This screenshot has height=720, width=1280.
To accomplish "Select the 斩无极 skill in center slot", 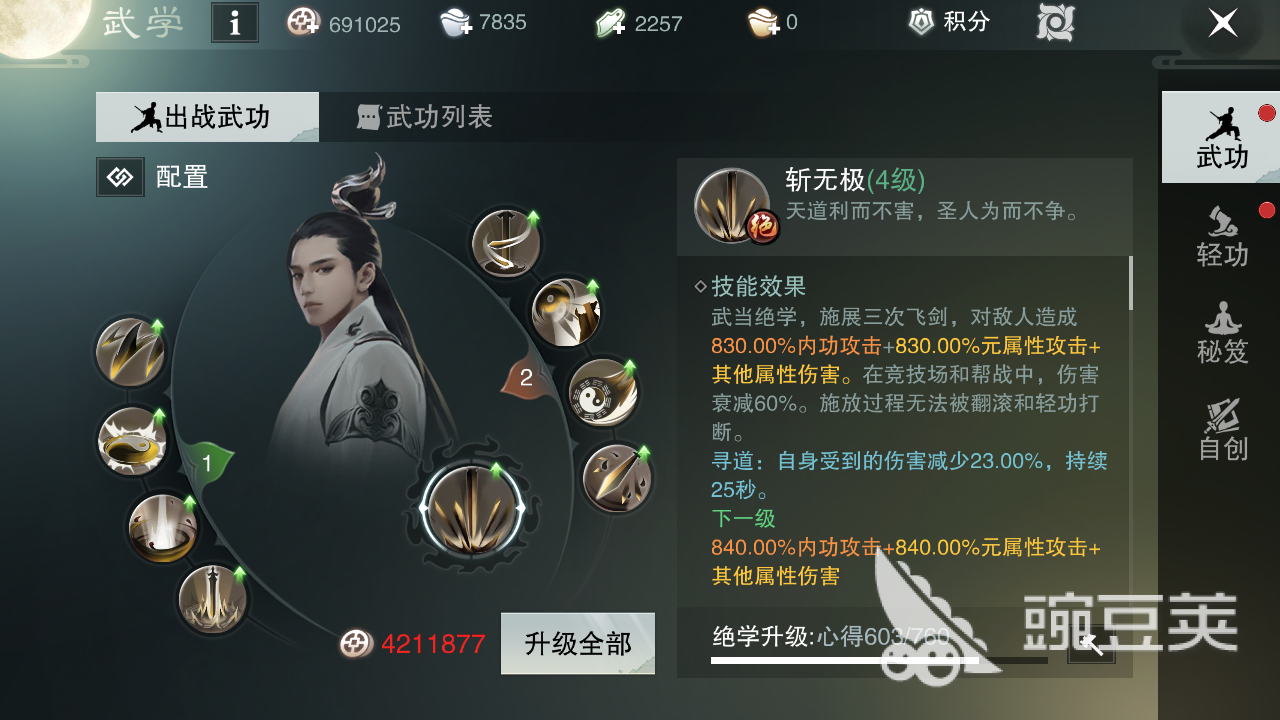I will pos(470,507).
